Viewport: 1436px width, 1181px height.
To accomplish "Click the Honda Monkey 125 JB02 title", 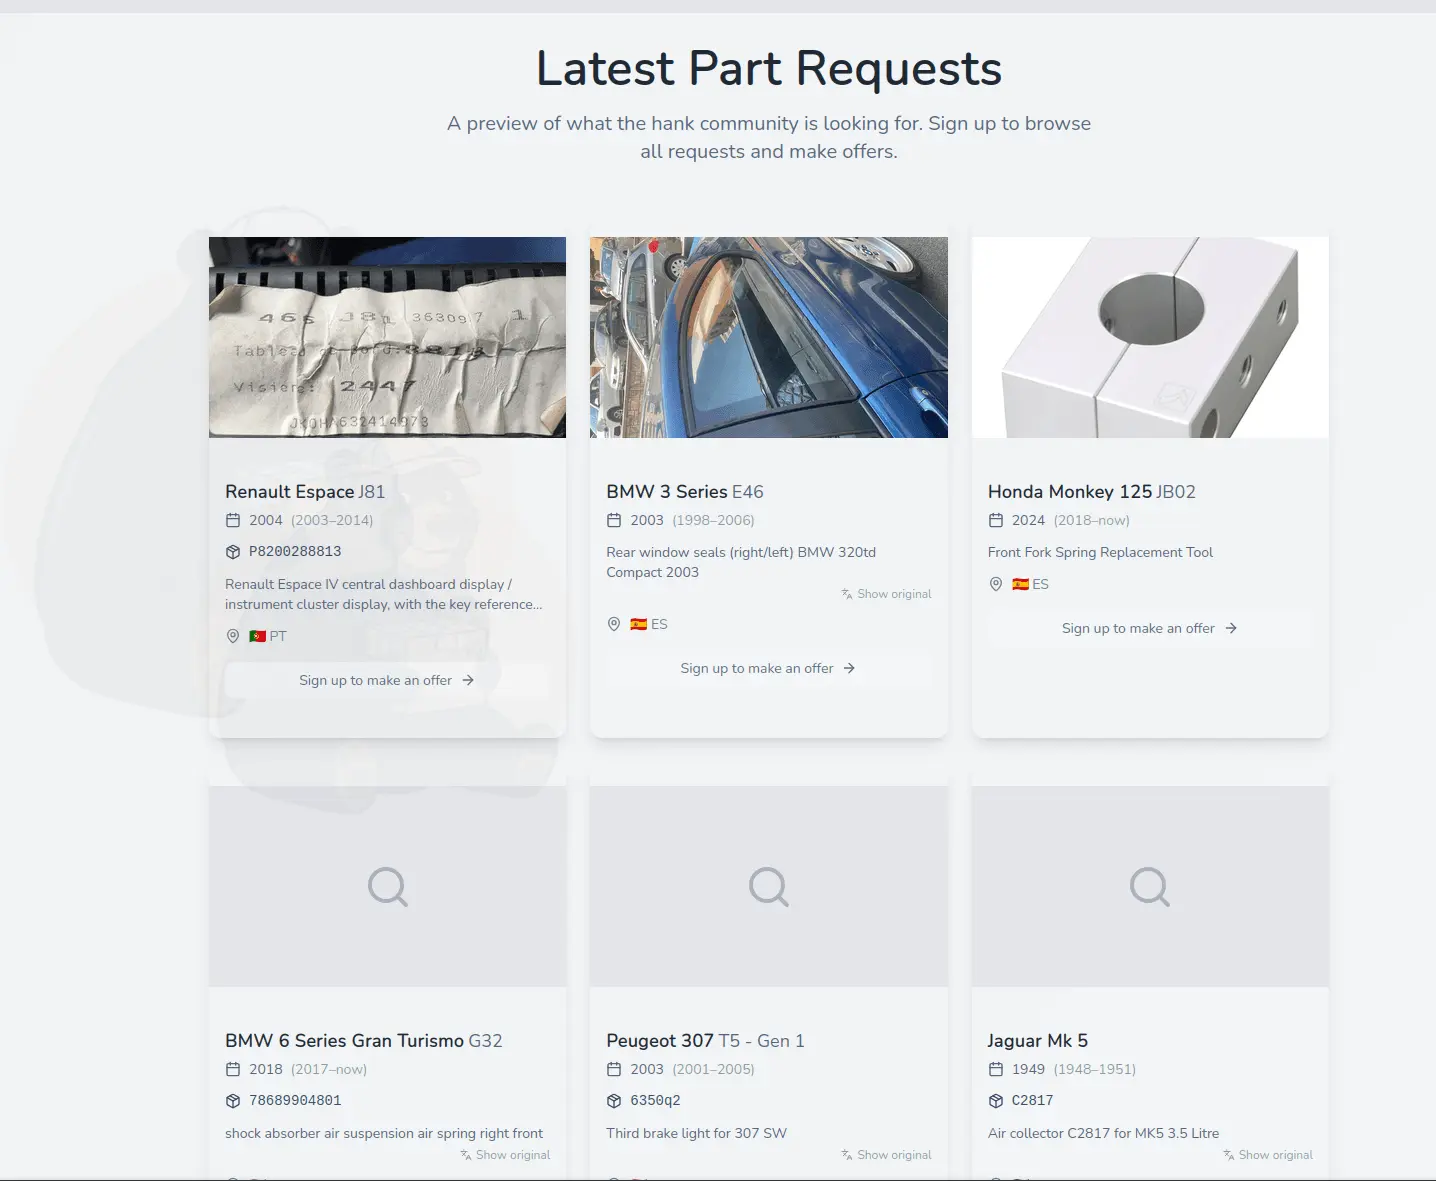I will pos(1092,491).
